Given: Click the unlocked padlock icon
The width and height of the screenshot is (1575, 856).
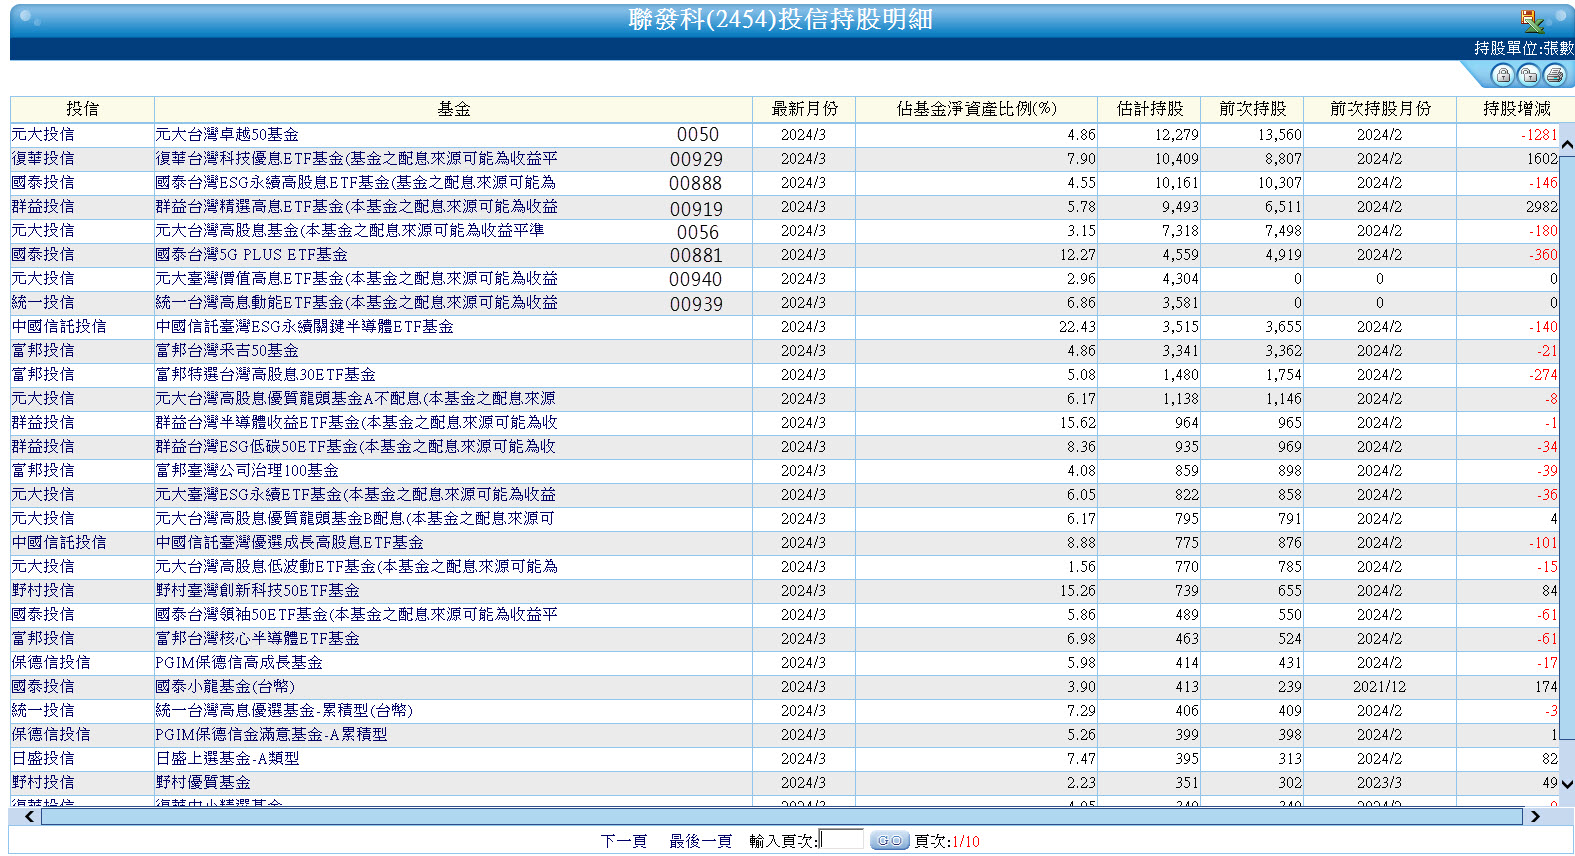Looking at the screenshot, I should point(1528,75).
